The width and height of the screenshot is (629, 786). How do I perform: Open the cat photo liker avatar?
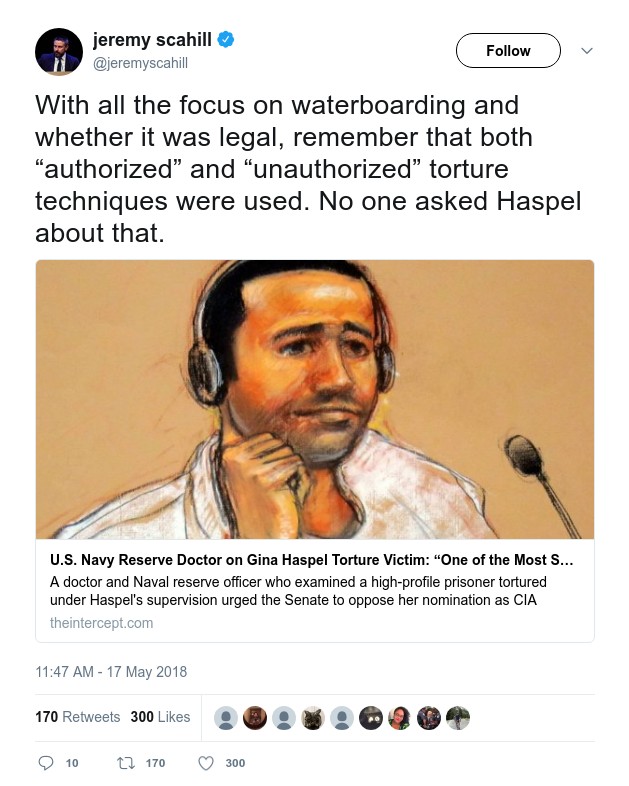pos(313,718)
